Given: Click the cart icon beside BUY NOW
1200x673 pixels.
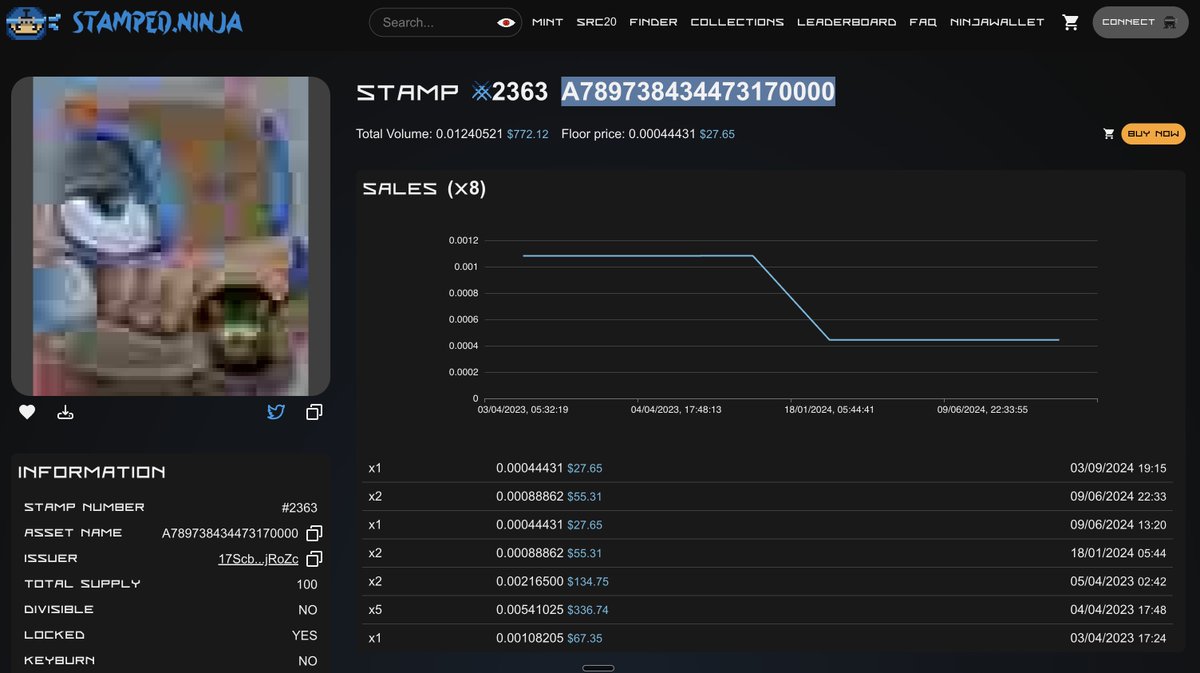Looking at the screenshot, I should (1108, 132).
